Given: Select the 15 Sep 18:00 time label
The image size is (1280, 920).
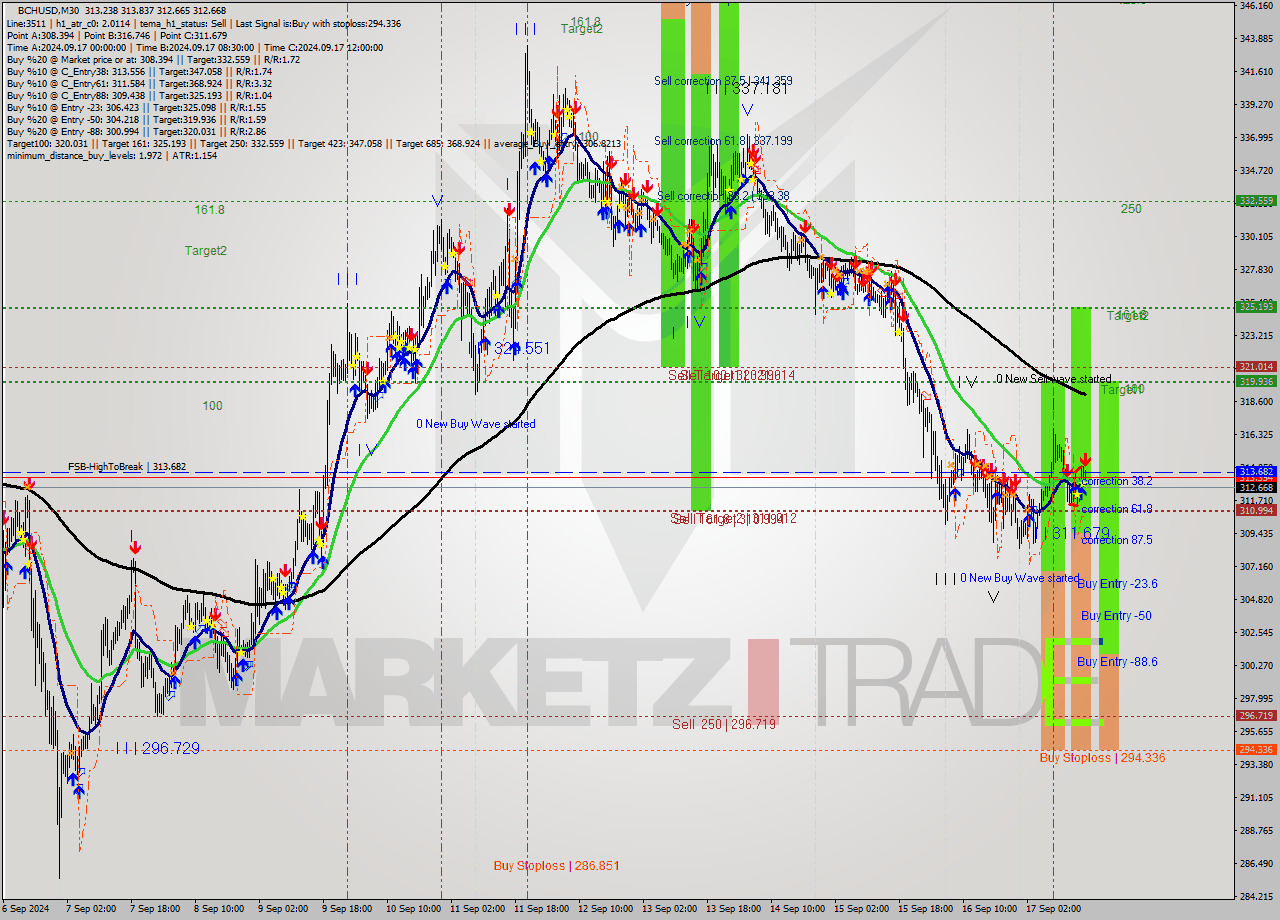Looking at the screenshot, I should pyautogui.click(x=926, y=909).
